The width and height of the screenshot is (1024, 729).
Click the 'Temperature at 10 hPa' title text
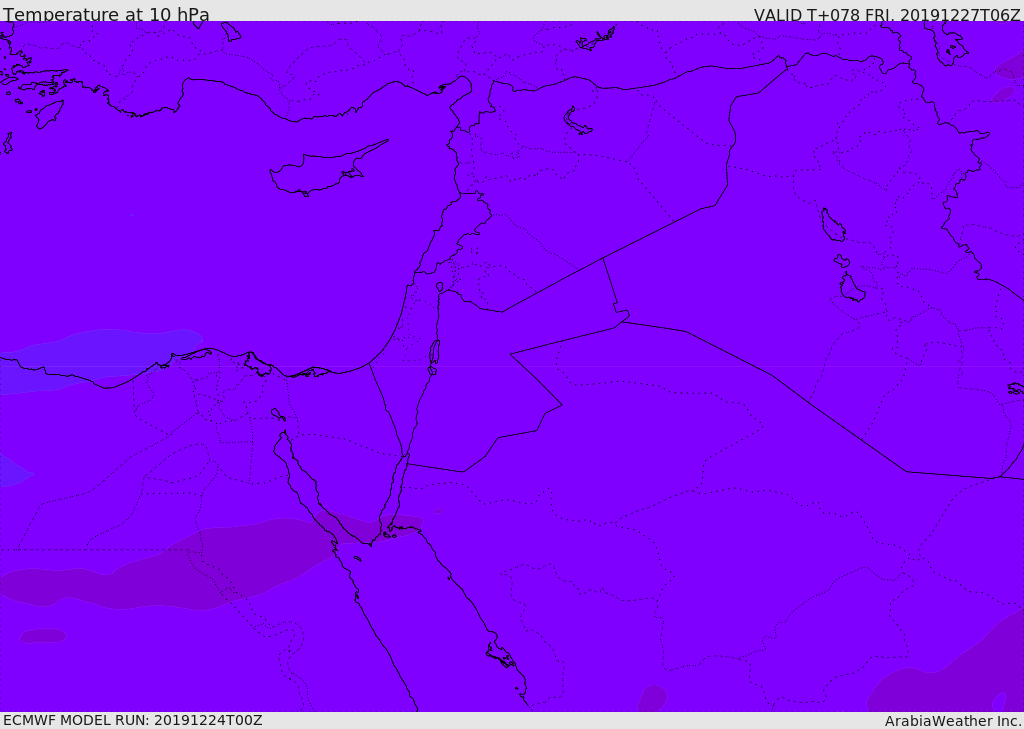[106, 14]
